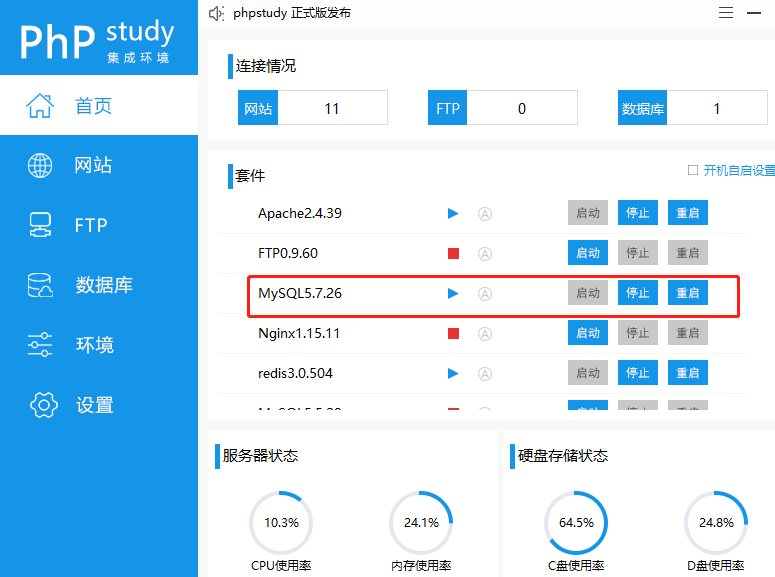
Task: Open the FTP server icon in sidebar
Action: point(40,225)
